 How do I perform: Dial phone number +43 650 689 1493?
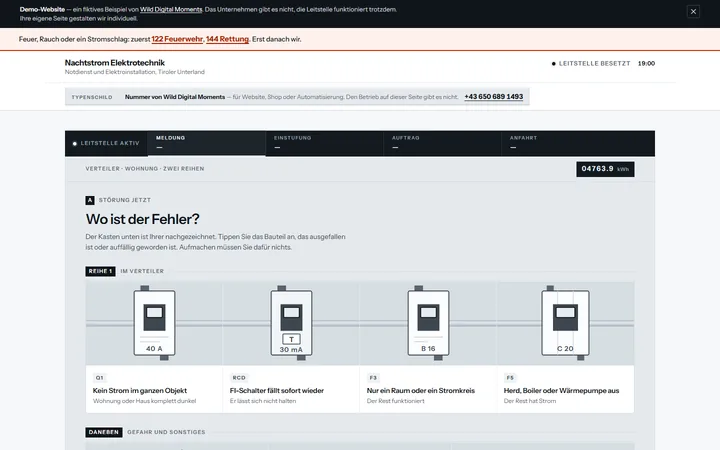tap(494, 96)
